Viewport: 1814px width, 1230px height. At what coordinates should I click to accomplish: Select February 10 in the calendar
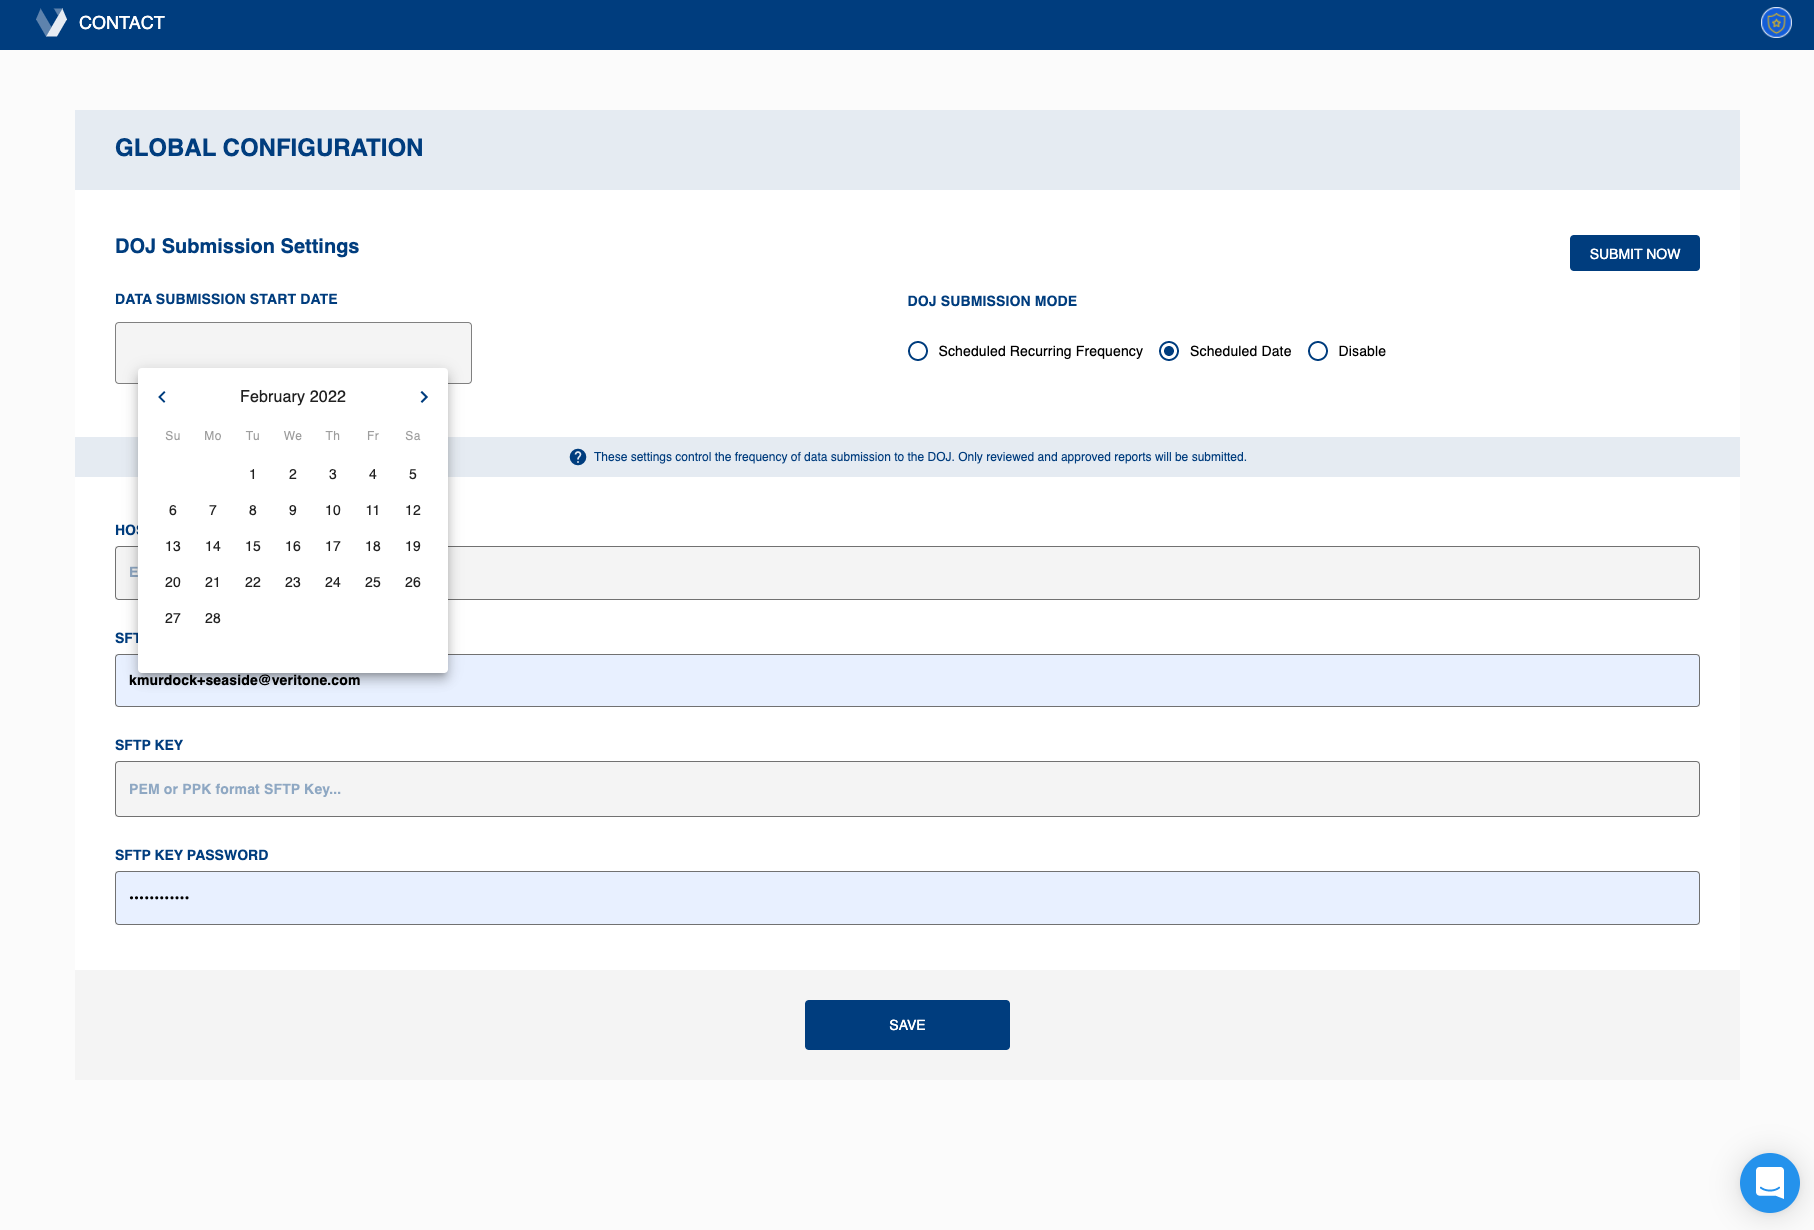pyautogui.click(x=333, y=510)
